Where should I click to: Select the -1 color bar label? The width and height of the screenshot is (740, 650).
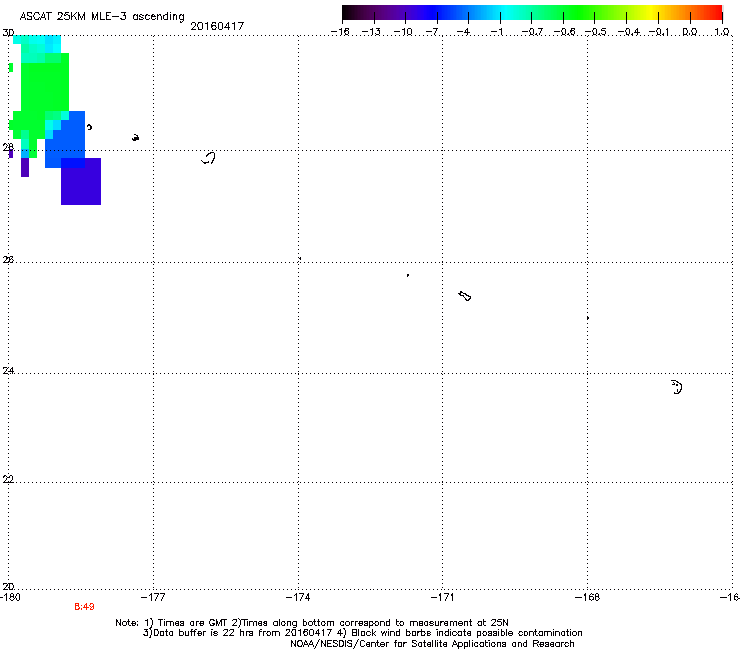click(x=496, y=32)
